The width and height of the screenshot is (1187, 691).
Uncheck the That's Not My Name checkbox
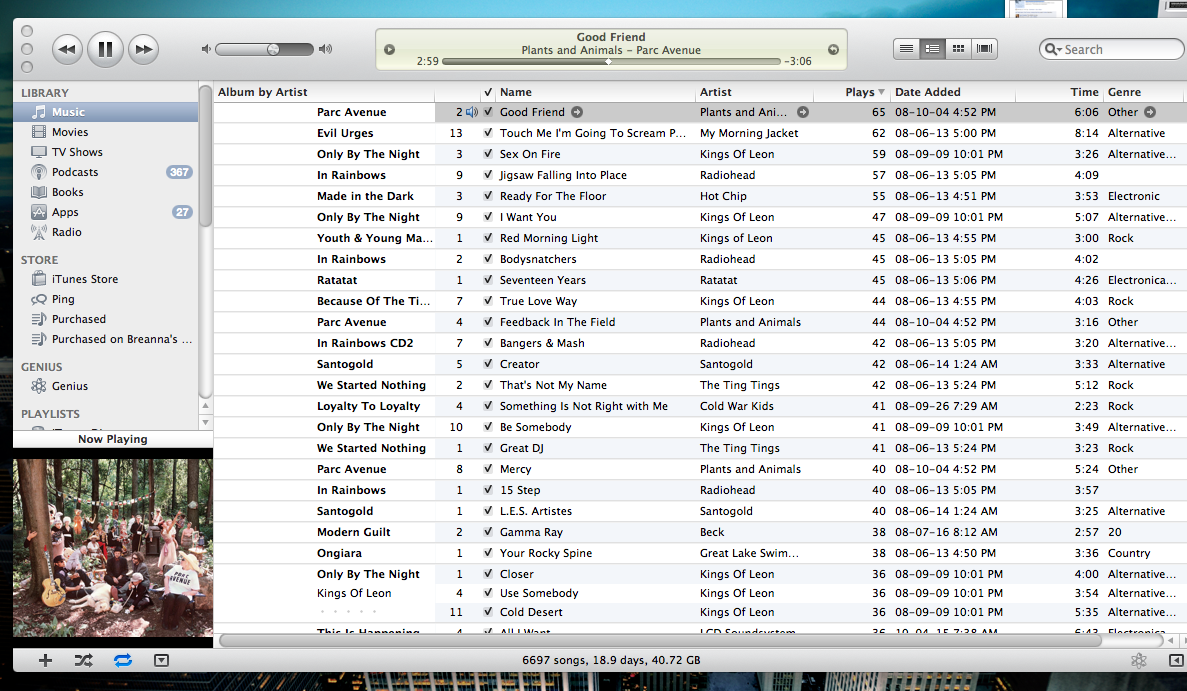(488, 385)
